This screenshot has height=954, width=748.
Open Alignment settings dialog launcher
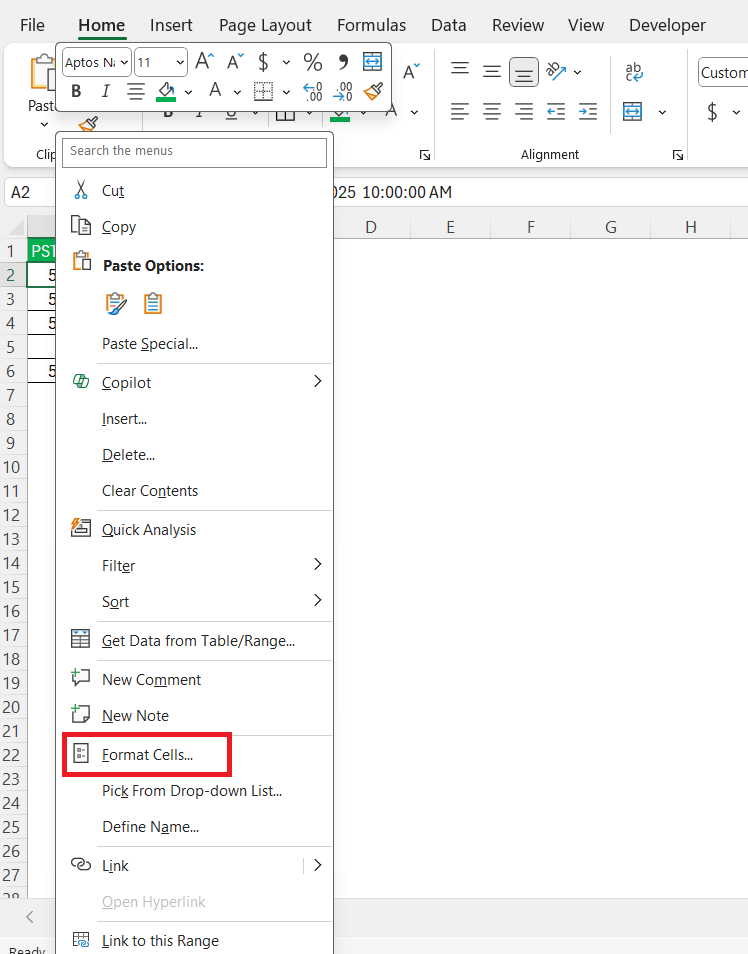tap(677, 155)
